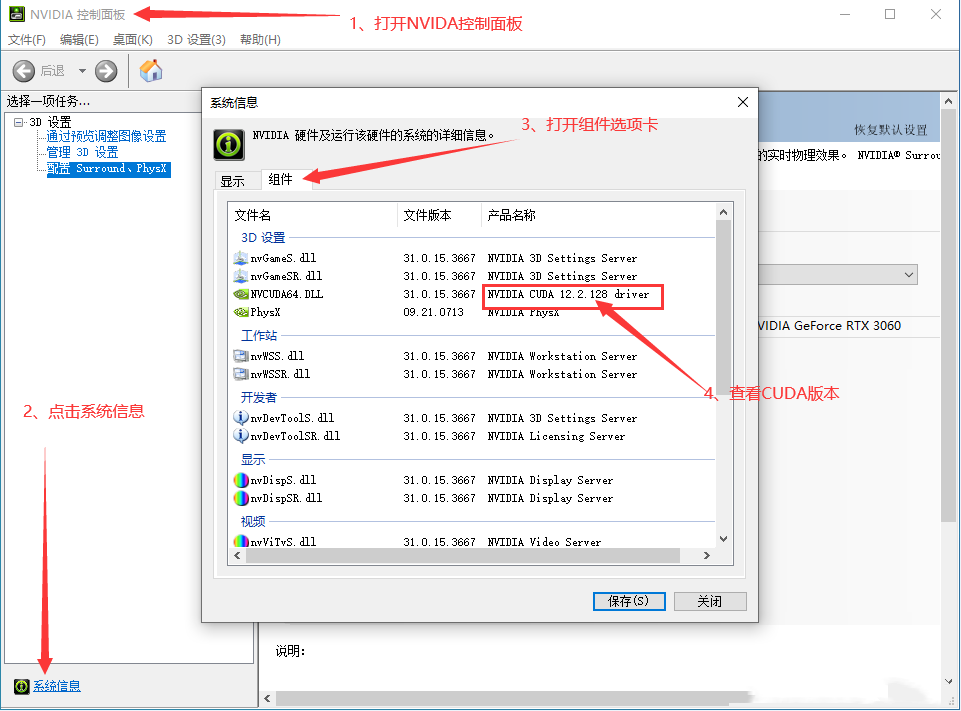Click the green system information dialog icon
This screenshot has width=961, height=711.
click(x=229, y=145)
